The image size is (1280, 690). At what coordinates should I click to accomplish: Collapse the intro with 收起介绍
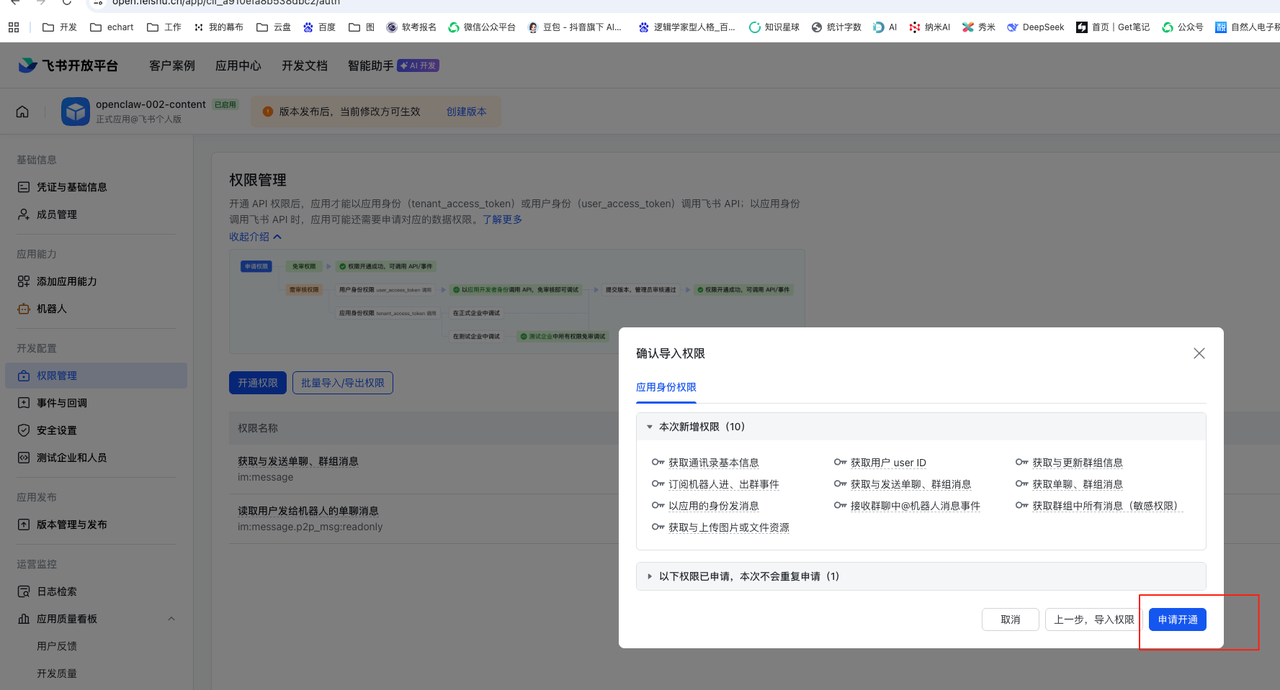click(x=255, y=237)
